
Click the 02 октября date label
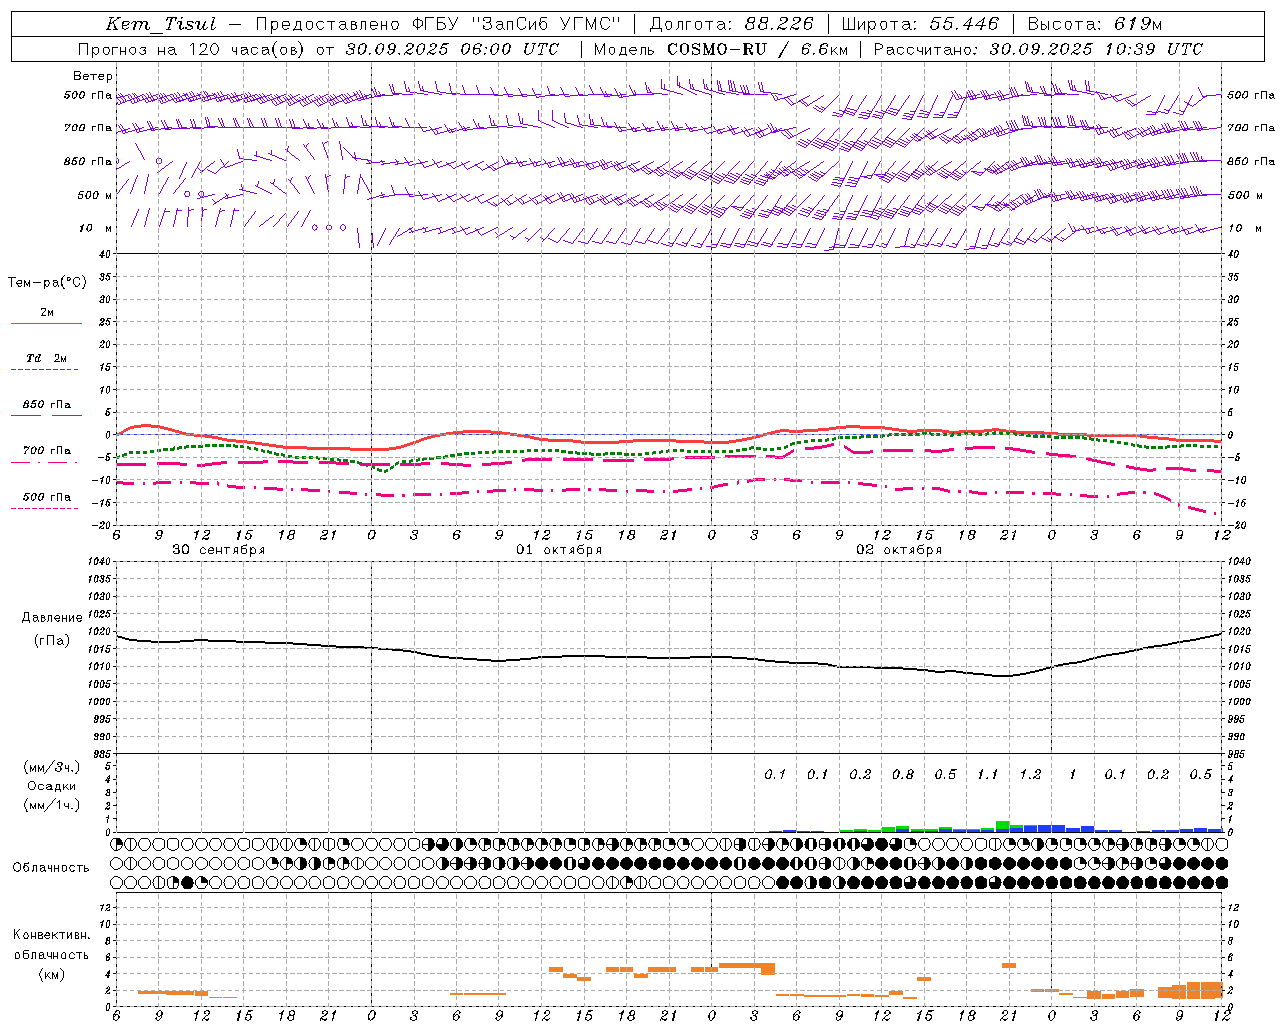[x=899, y=550]
